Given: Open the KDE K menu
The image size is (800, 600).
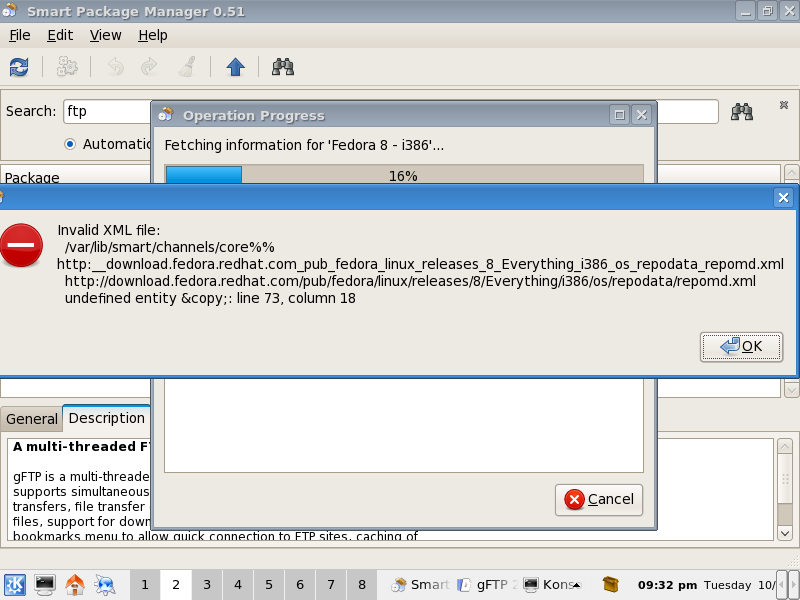Looking at the screenshot, I should click(14, 585).
